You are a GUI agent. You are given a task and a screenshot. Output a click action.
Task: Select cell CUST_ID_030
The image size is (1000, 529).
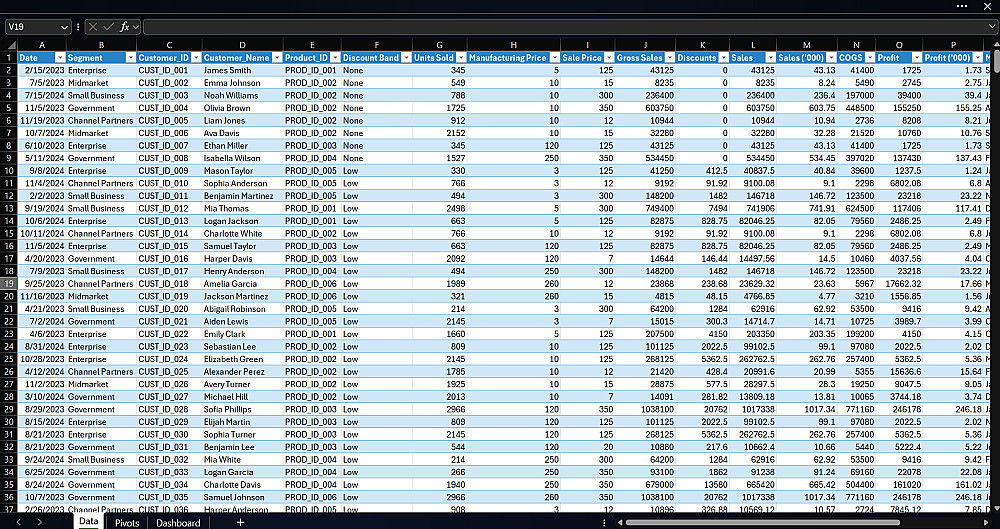tap(169, 434)
